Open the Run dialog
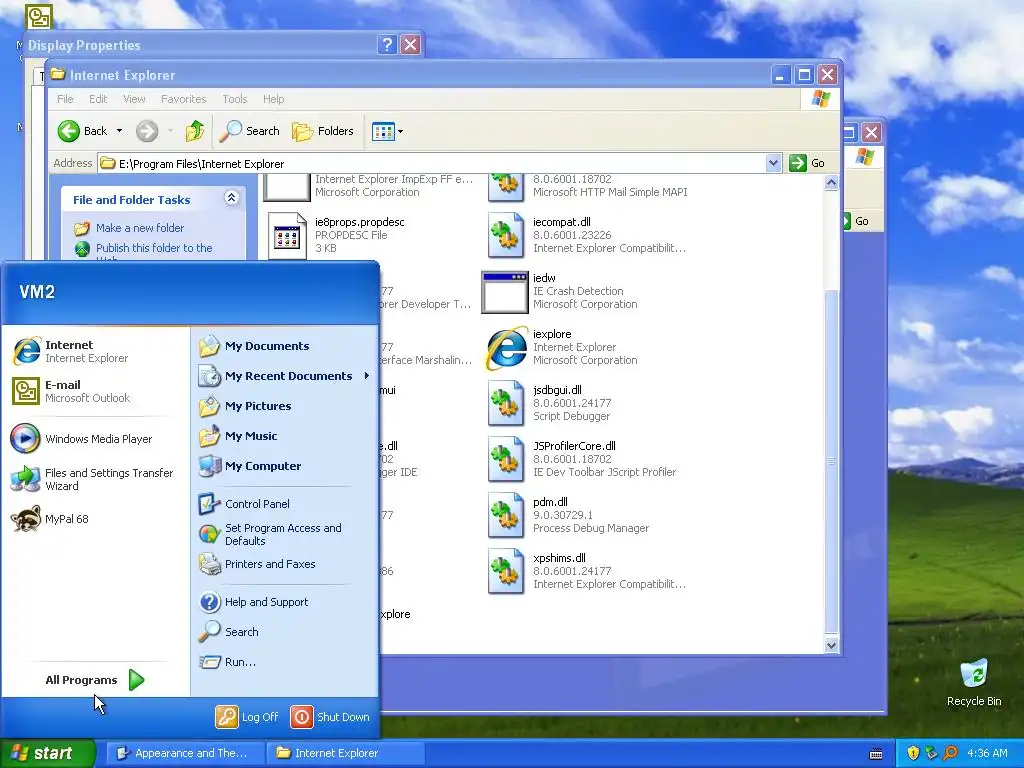 (228, 662)
